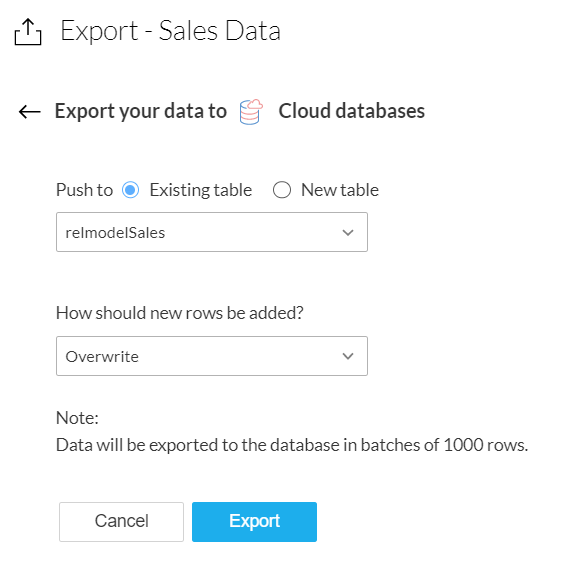Choose the New table radio button
This screenshot has height=563, width=574.
point(282,190)
